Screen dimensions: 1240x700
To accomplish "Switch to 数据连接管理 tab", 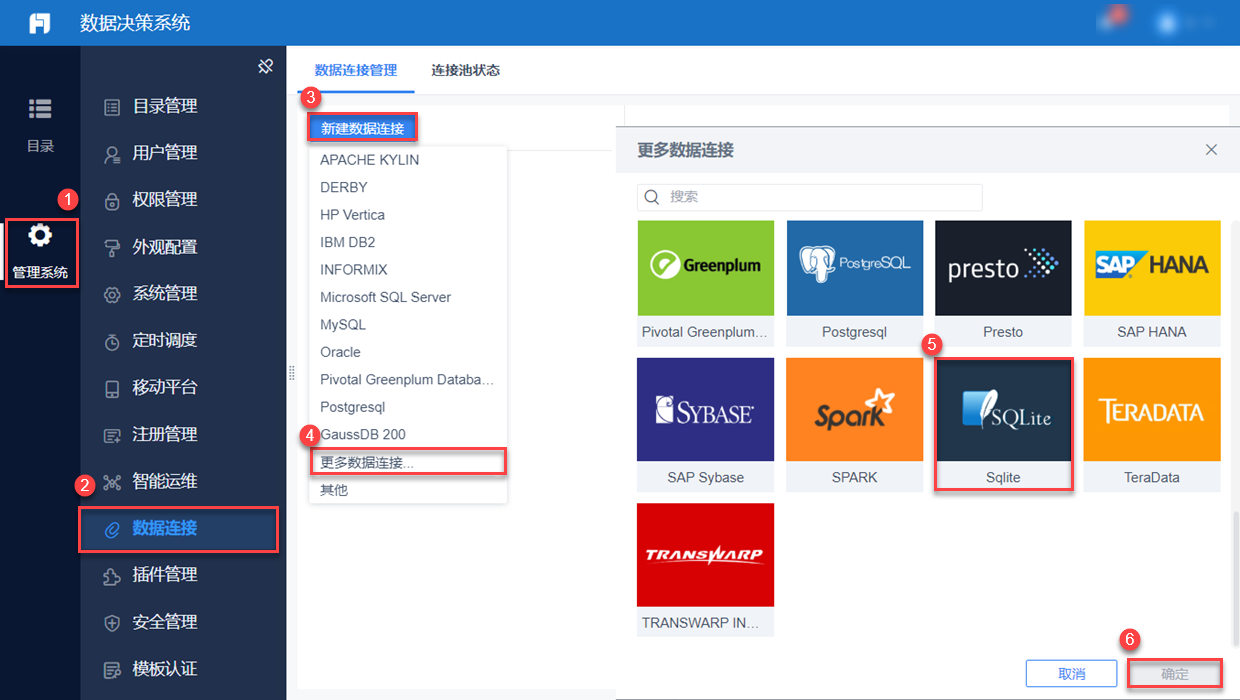I will pyautogui.click(x=356, y=70).
